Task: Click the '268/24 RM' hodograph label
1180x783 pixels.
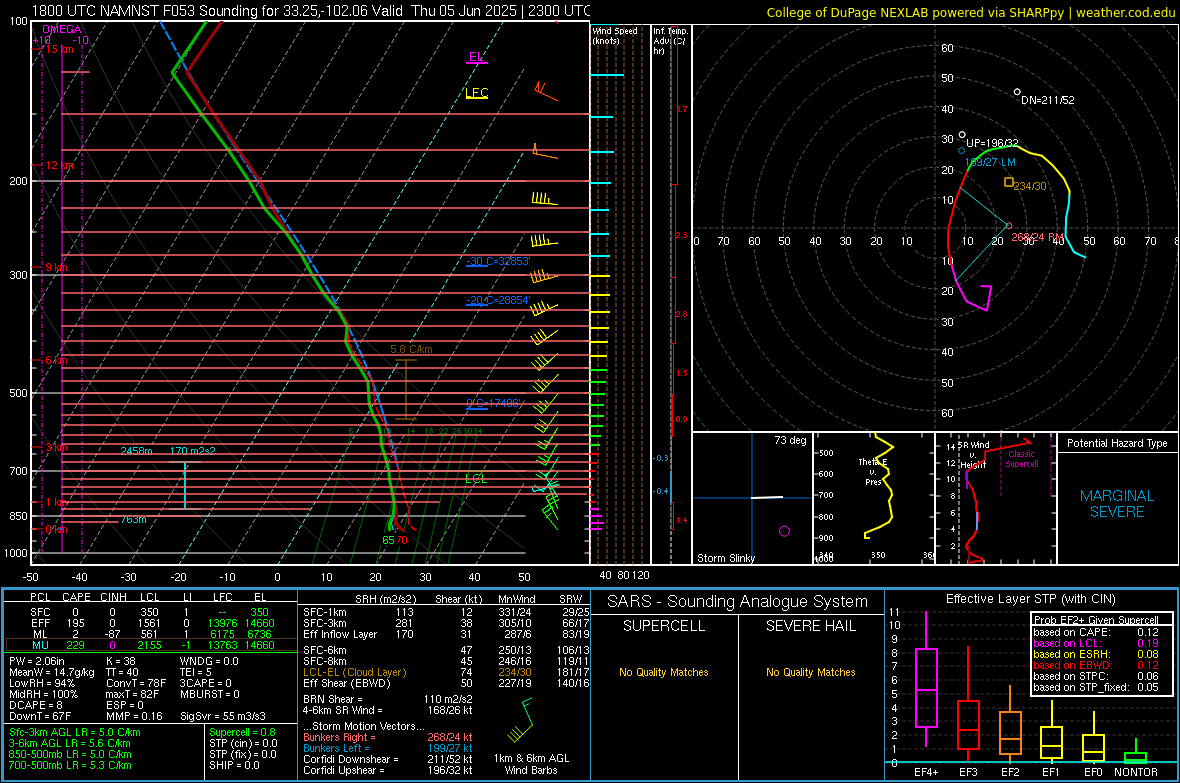Action: [x=1038, y=237]
